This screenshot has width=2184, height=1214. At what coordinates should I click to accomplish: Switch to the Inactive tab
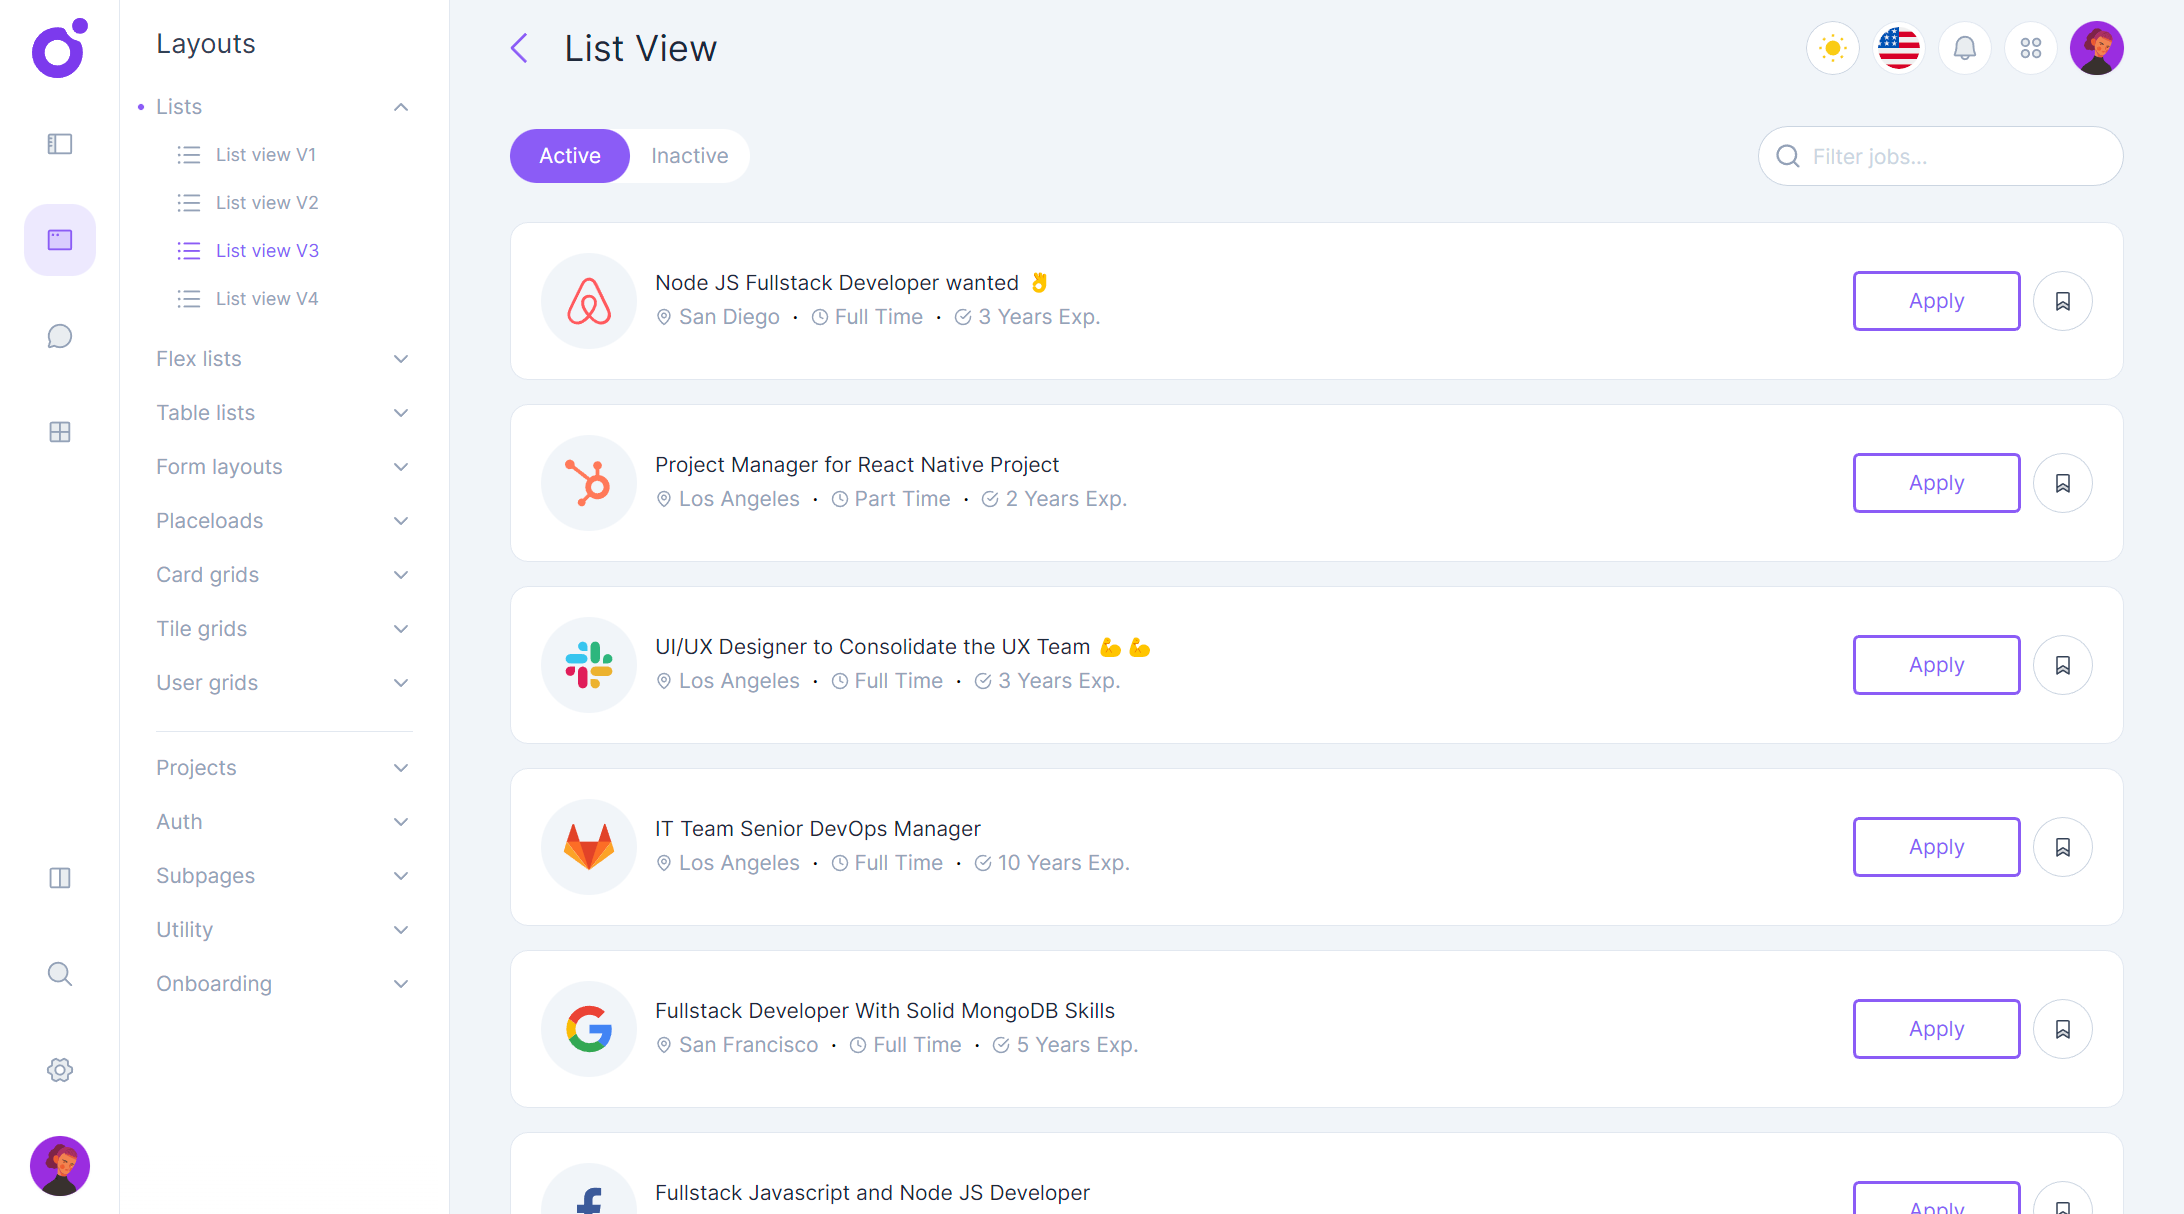[689, 155]
